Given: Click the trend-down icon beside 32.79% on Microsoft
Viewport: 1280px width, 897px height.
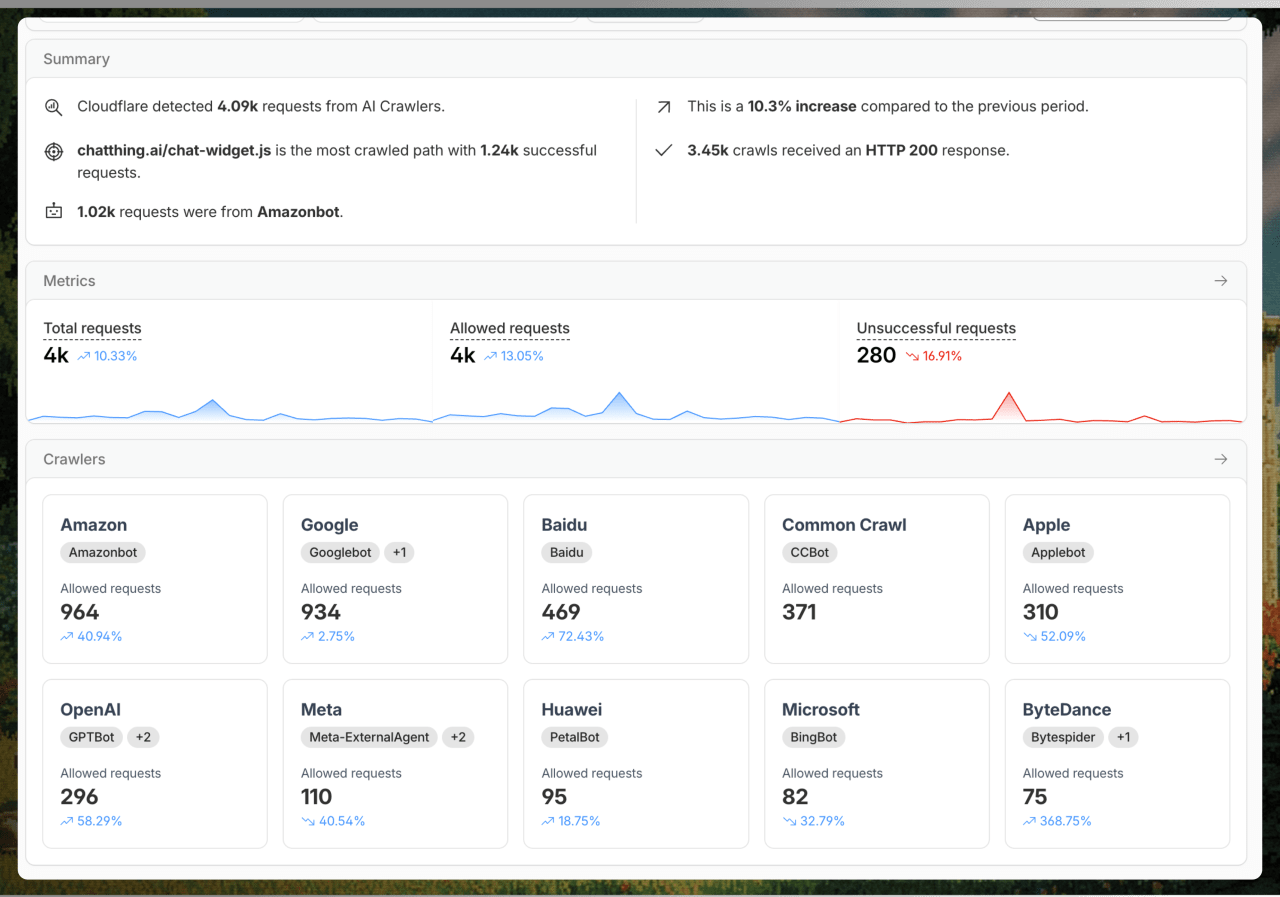Looking at the screenshot, I should click(788, 821).
